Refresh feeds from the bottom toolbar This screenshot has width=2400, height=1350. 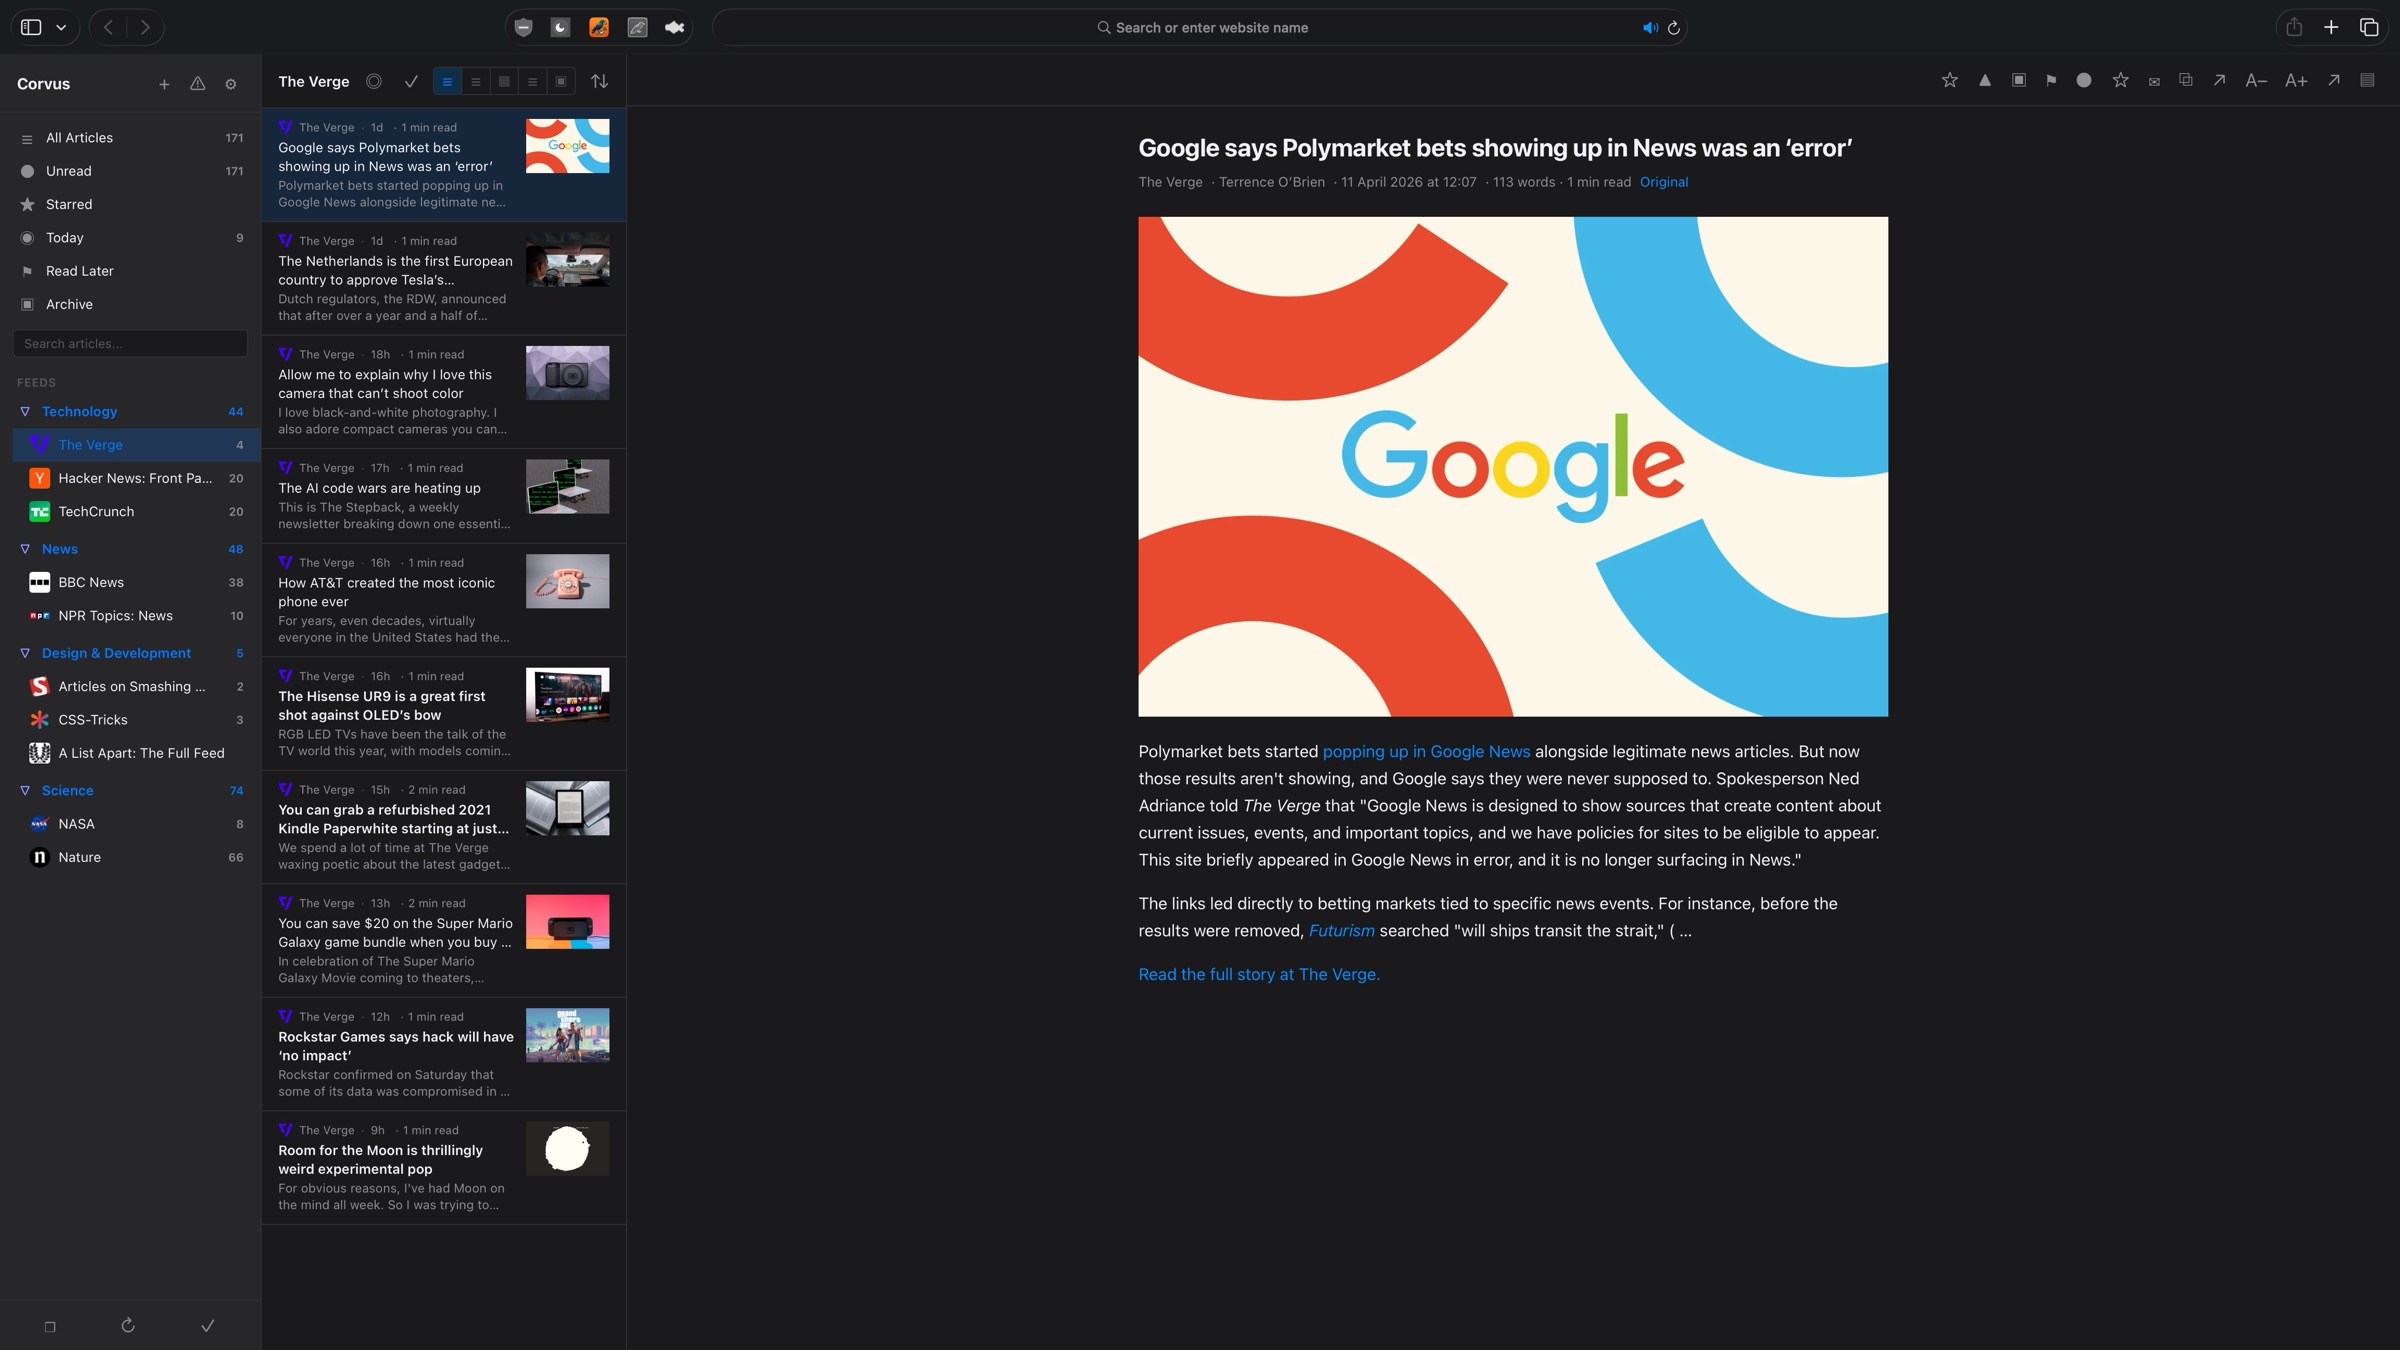pos(128,1325)
